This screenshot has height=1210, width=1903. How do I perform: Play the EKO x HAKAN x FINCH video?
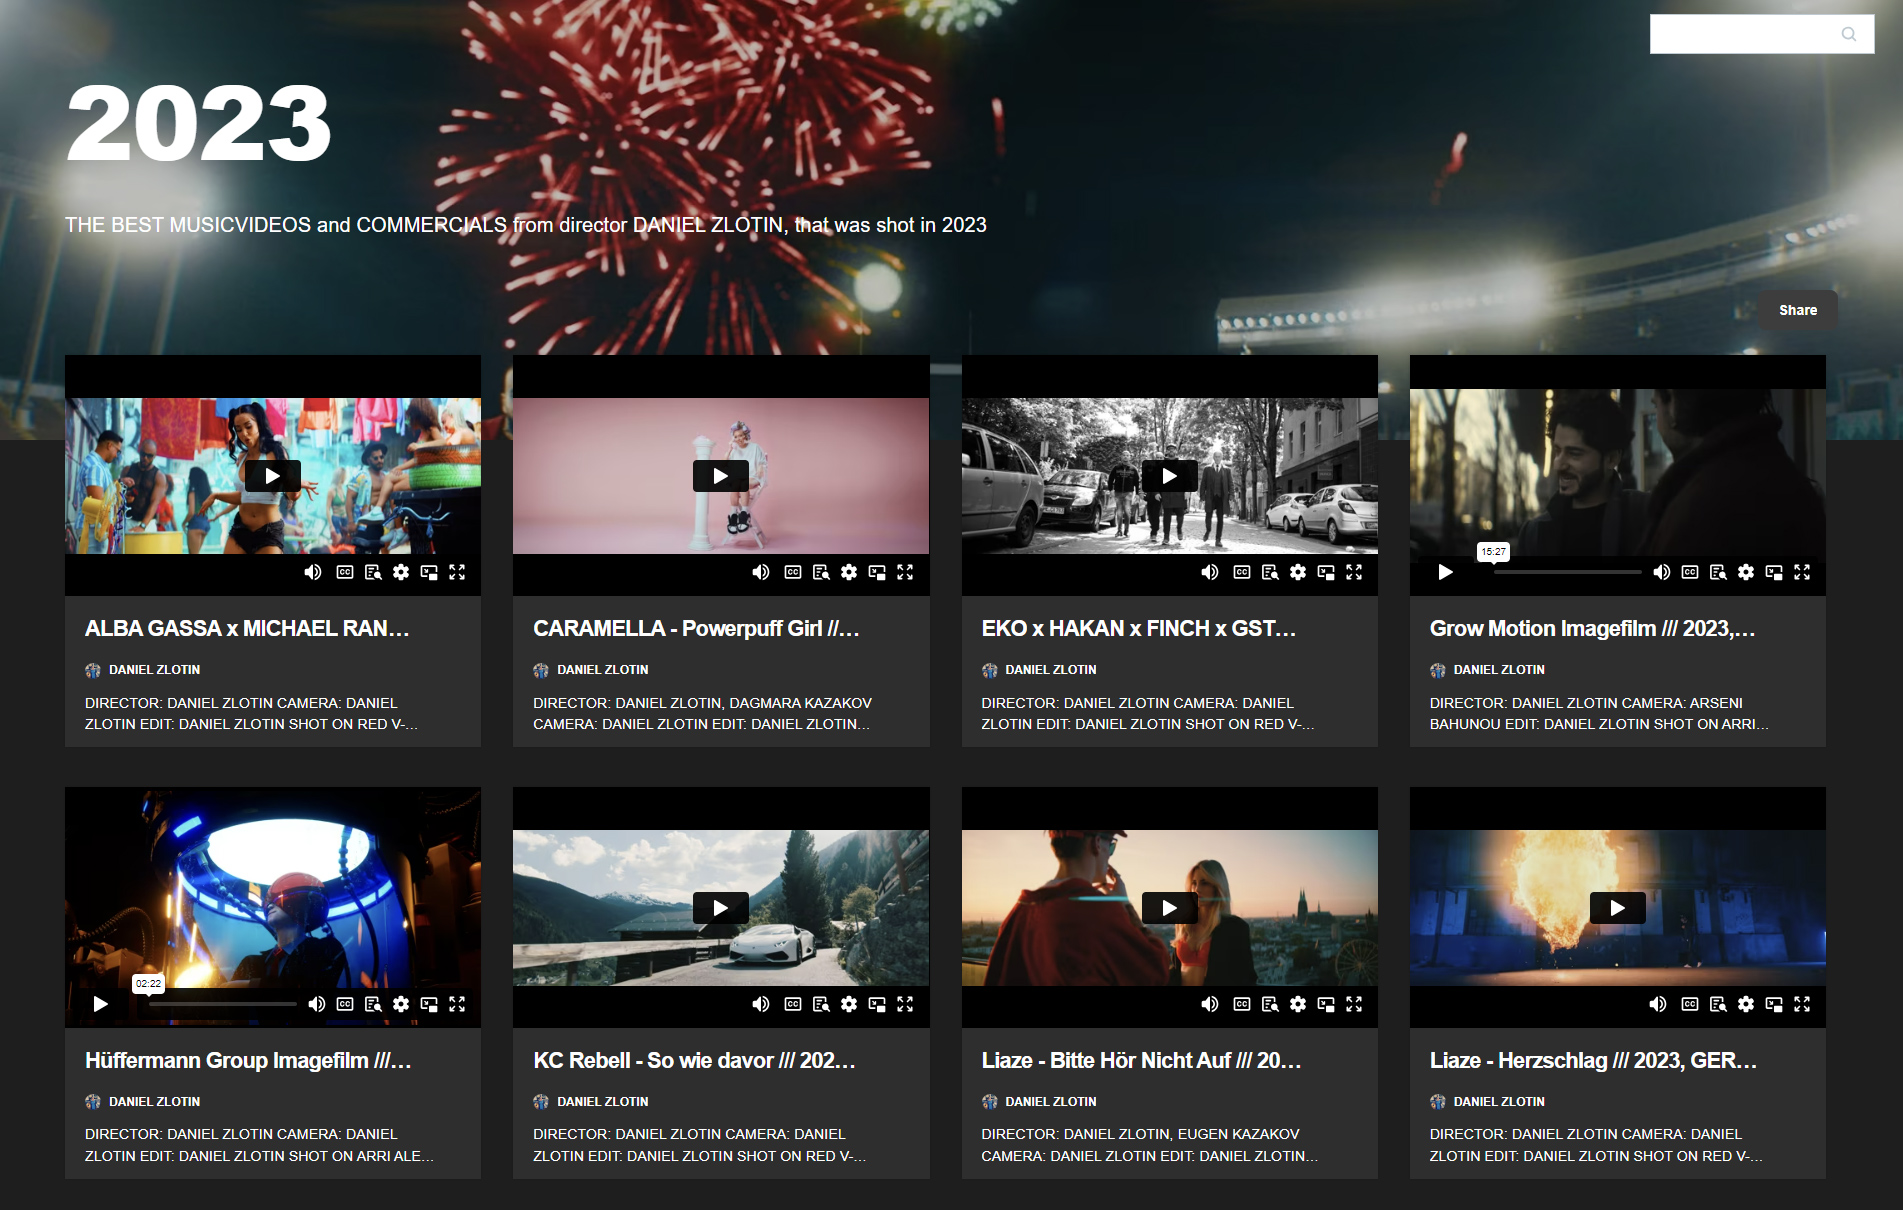tap(1170, 476)
